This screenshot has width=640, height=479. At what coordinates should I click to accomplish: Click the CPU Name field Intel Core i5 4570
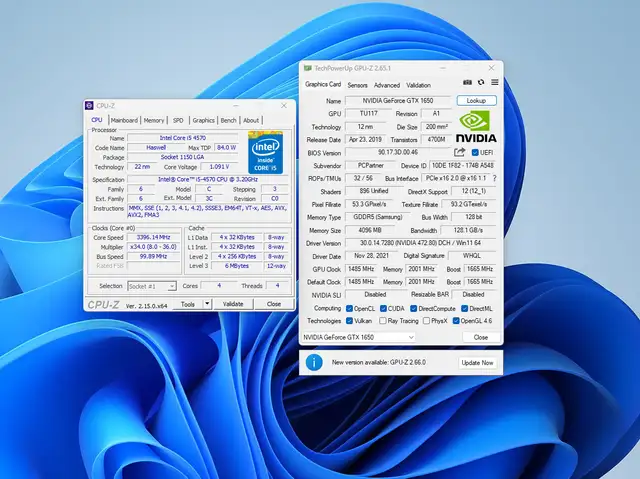tap(182, 138)
